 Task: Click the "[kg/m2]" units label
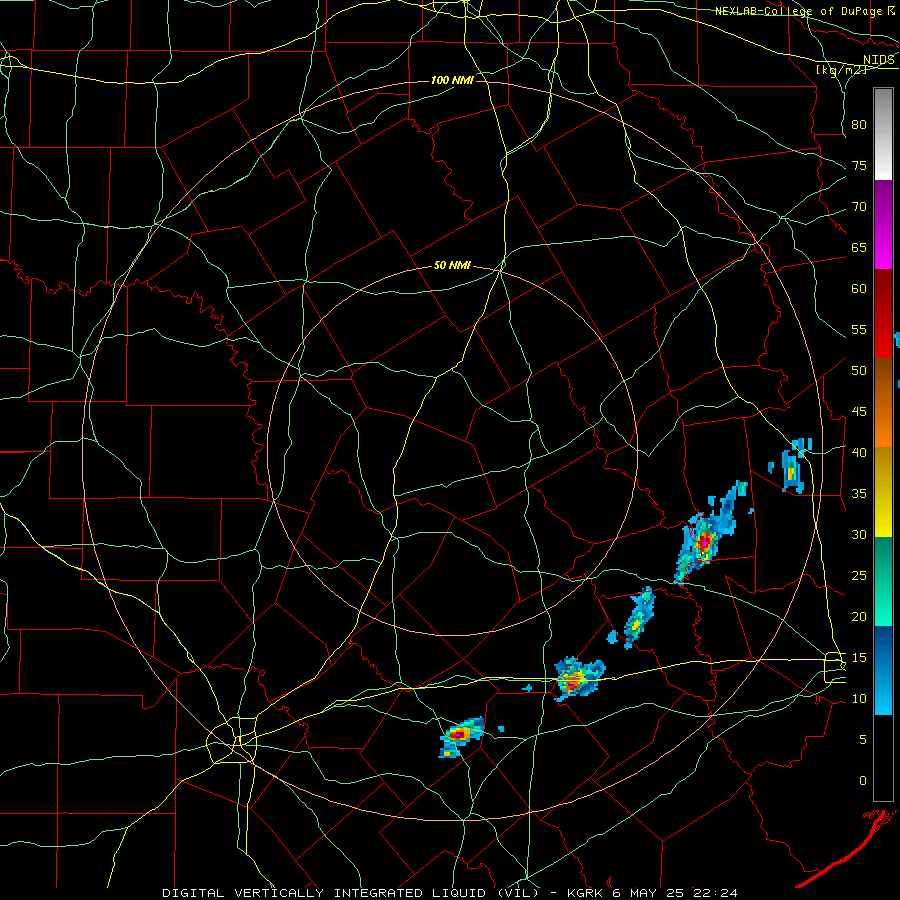[x=841, y=69]
